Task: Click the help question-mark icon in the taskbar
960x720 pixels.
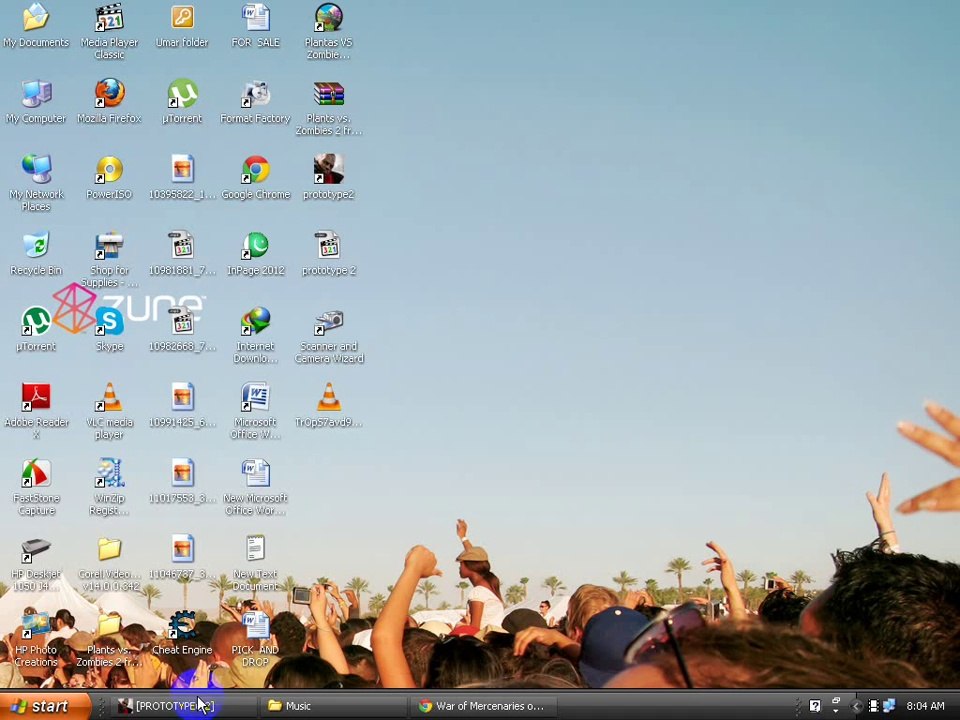Action: pos(815,706)
